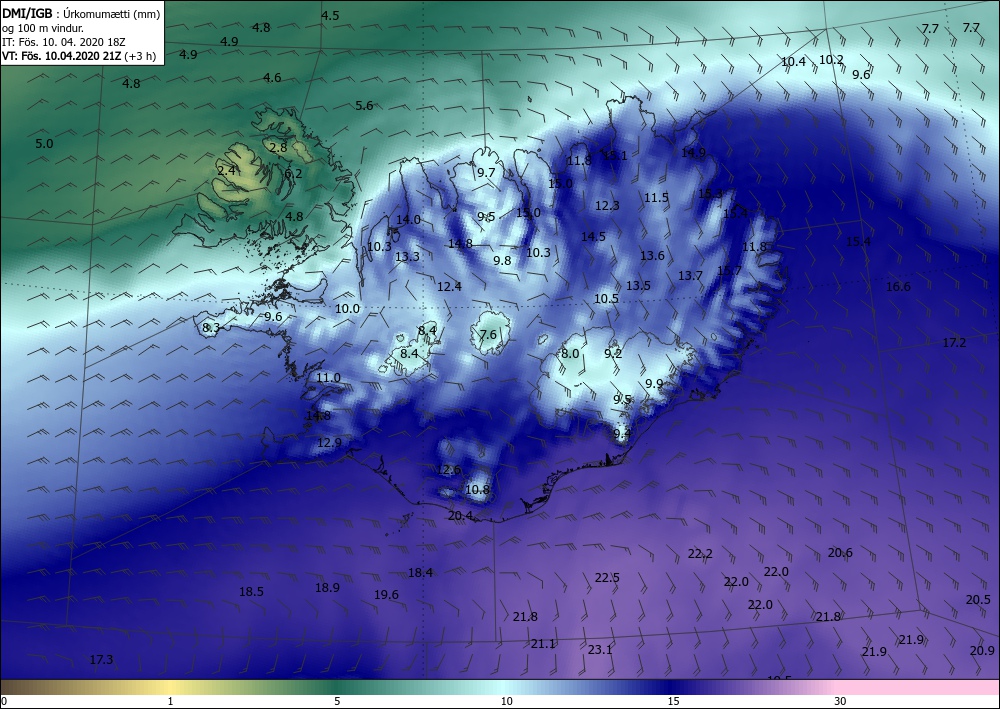Click the 4.5 value on the map

click(x=330, y=16)
